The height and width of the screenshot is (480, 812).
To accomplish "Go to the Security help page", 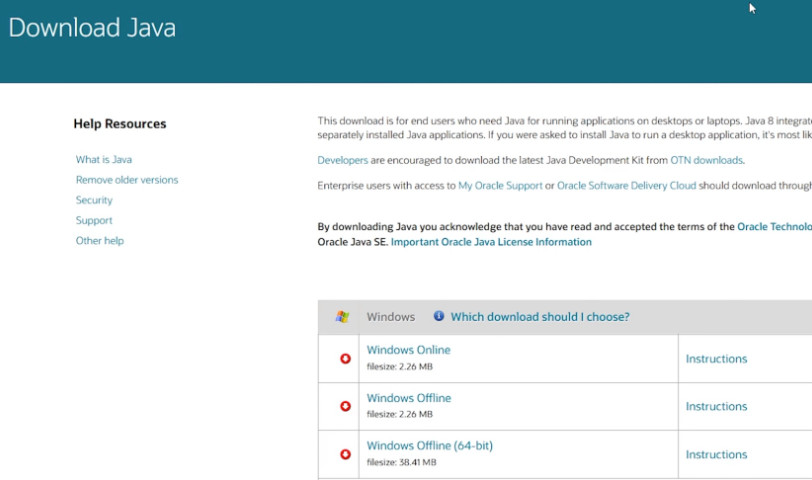I will [x=94, y=200].
